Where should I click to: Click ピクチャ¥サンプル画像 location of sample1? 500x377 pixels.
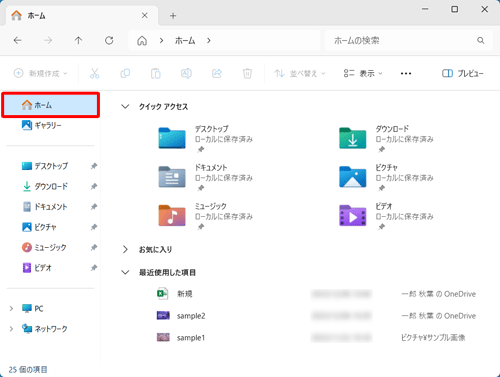(433, 338)
